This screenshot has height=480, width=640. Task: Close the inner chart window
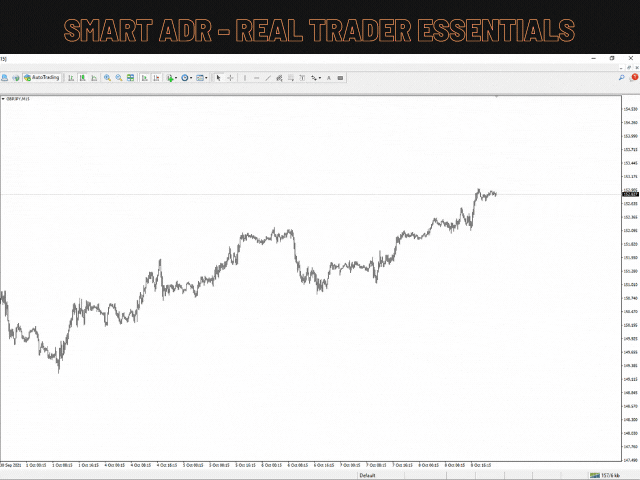click(637, 68)
